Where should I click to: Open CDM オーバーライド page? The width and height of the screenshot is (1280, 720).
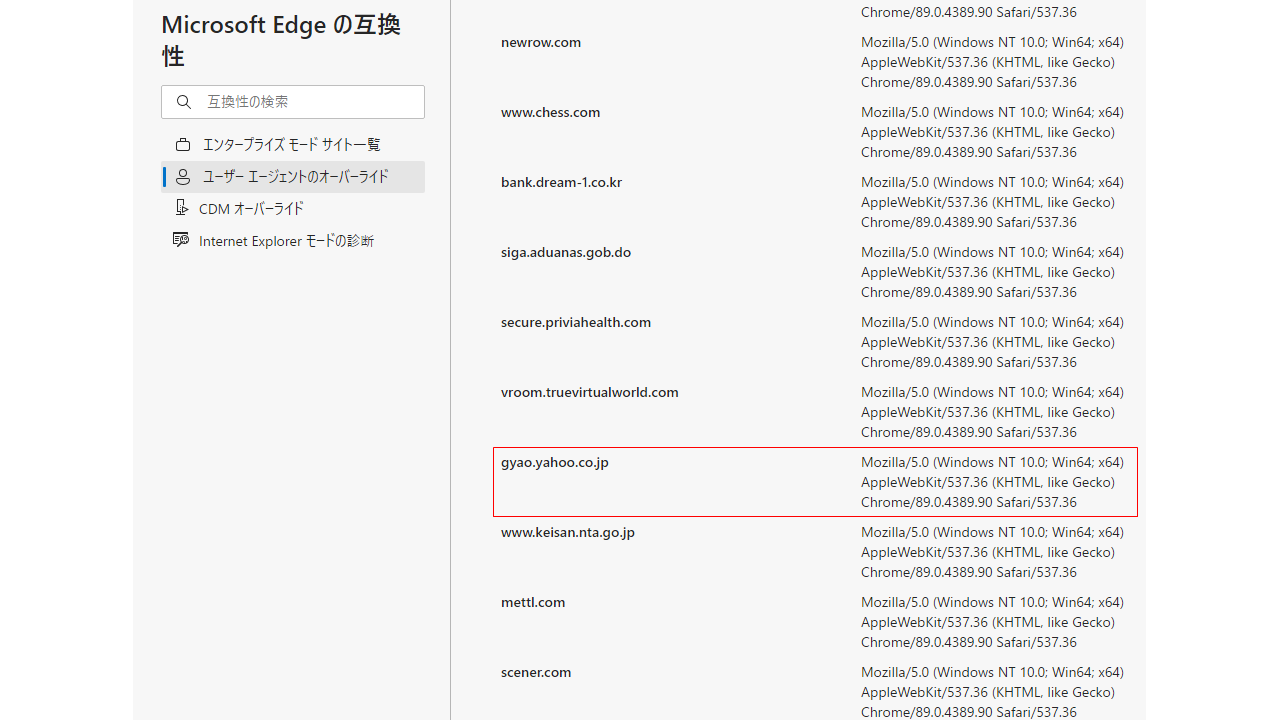click(293, 209)
